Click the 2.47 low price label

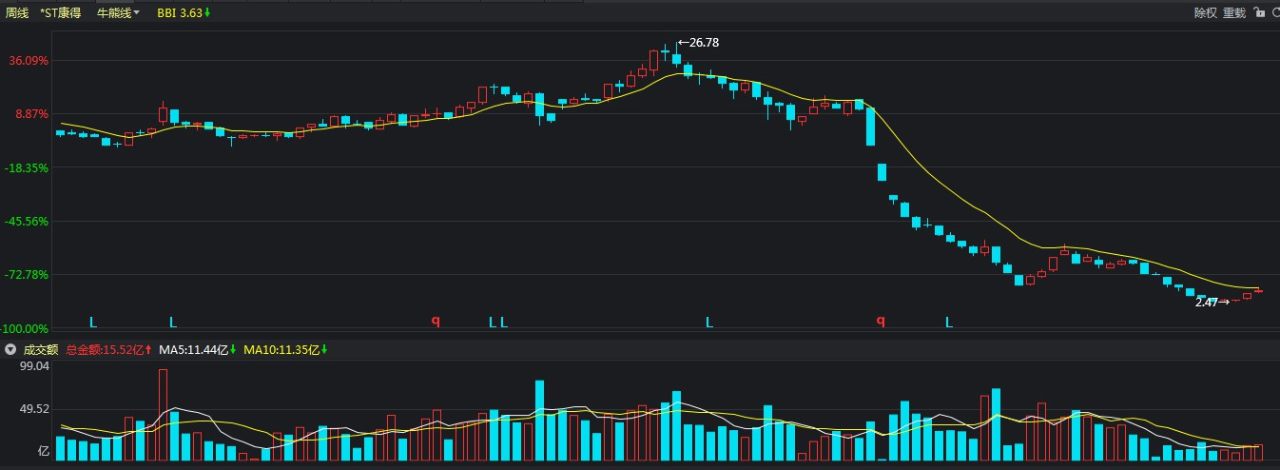(1206, 302)
